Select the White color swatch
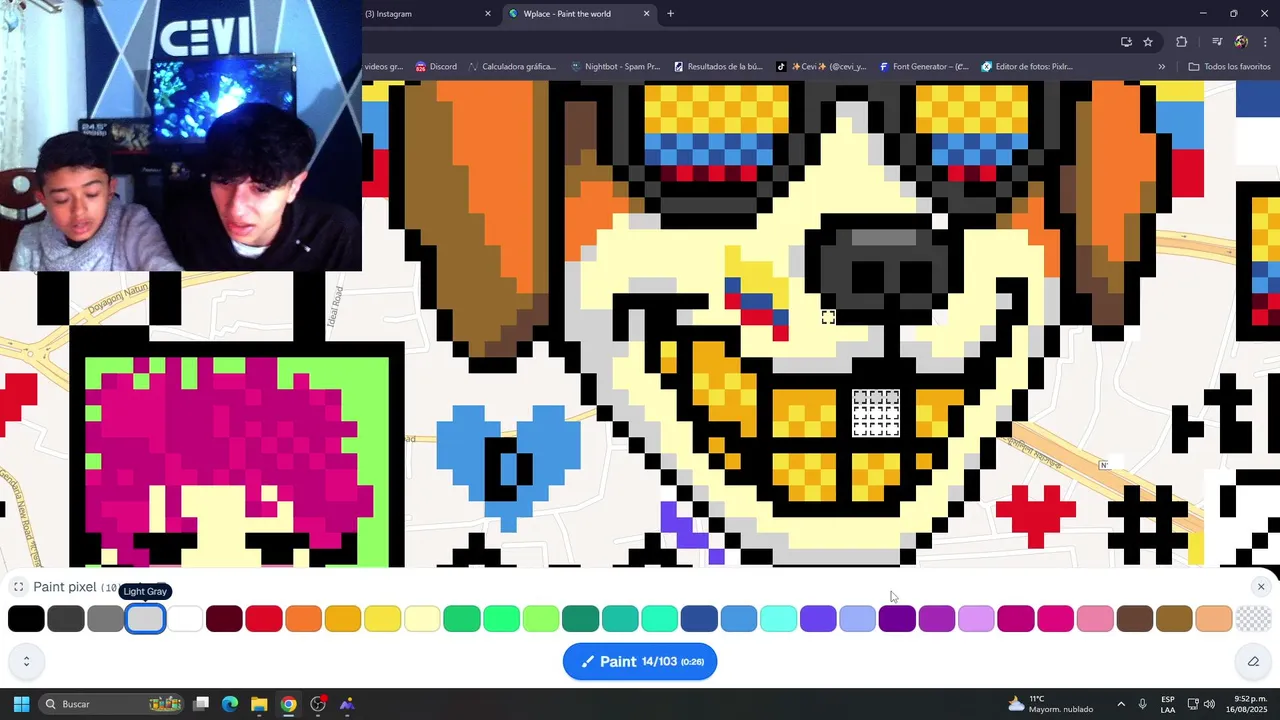This screenshot has width=1280, height=720. coord(185,619)
